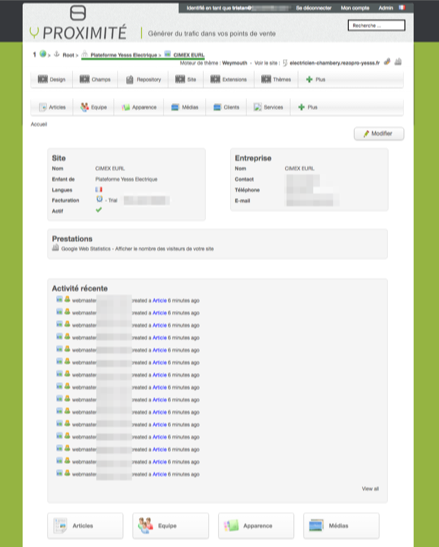Viewport: 439px width, 547px height.
Task: Open the large Médias shortcut button
Action: click(341, 526)
